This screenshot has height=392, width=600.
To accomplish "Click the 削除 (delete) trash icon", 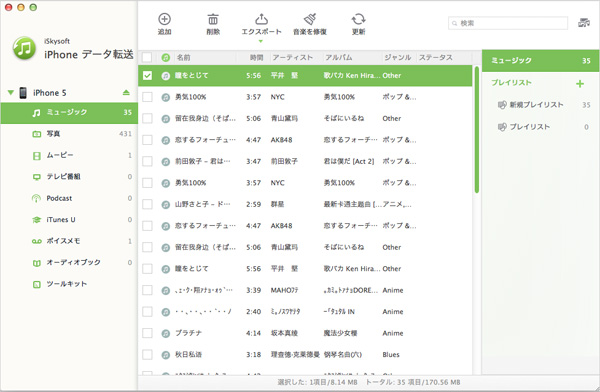I will (213, 19).
